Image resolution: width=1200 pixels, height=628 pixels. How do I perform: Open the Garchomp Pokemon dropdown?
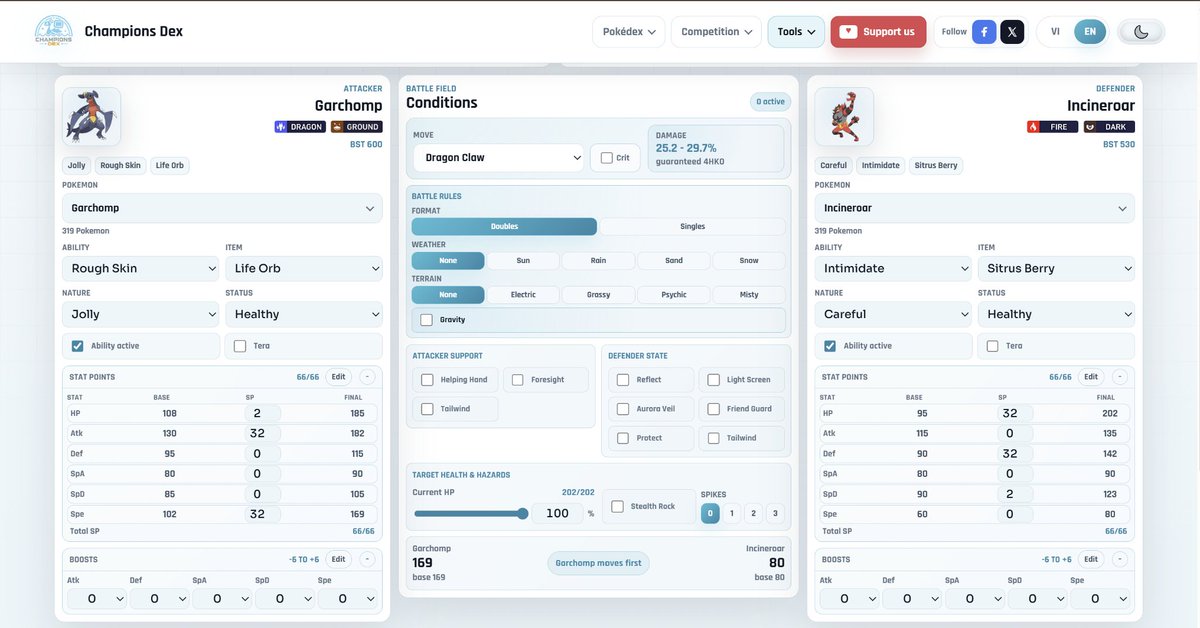click(222, 208)
